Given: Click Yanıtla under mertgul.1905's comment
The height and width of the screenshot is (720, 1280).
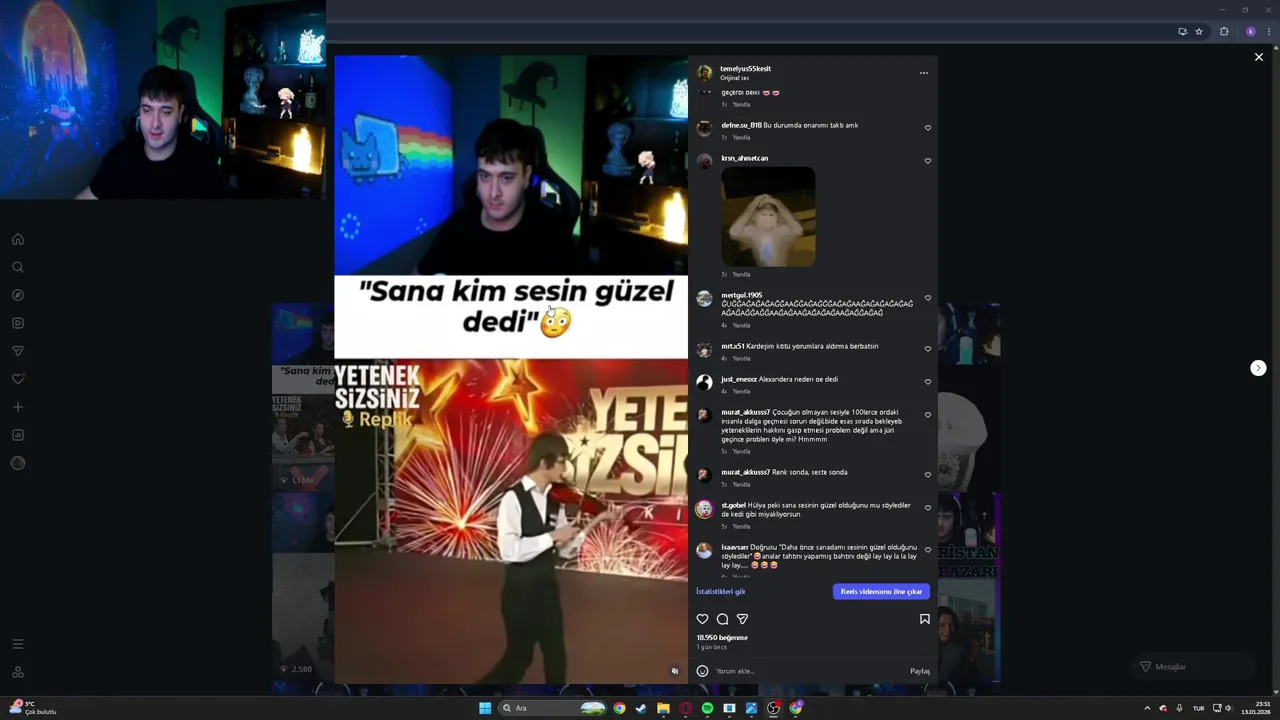Looking at the screenshot, I should (x=741, y=325).
